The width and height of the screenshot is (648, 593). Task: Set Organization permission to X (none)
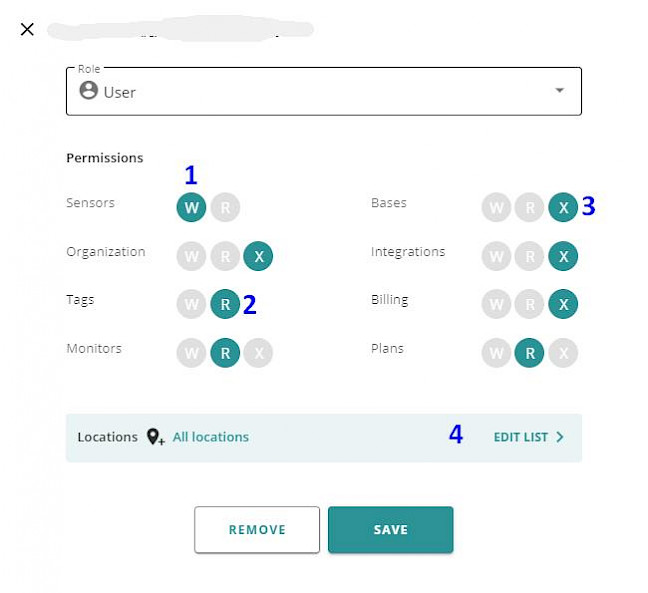coord(258,256)
